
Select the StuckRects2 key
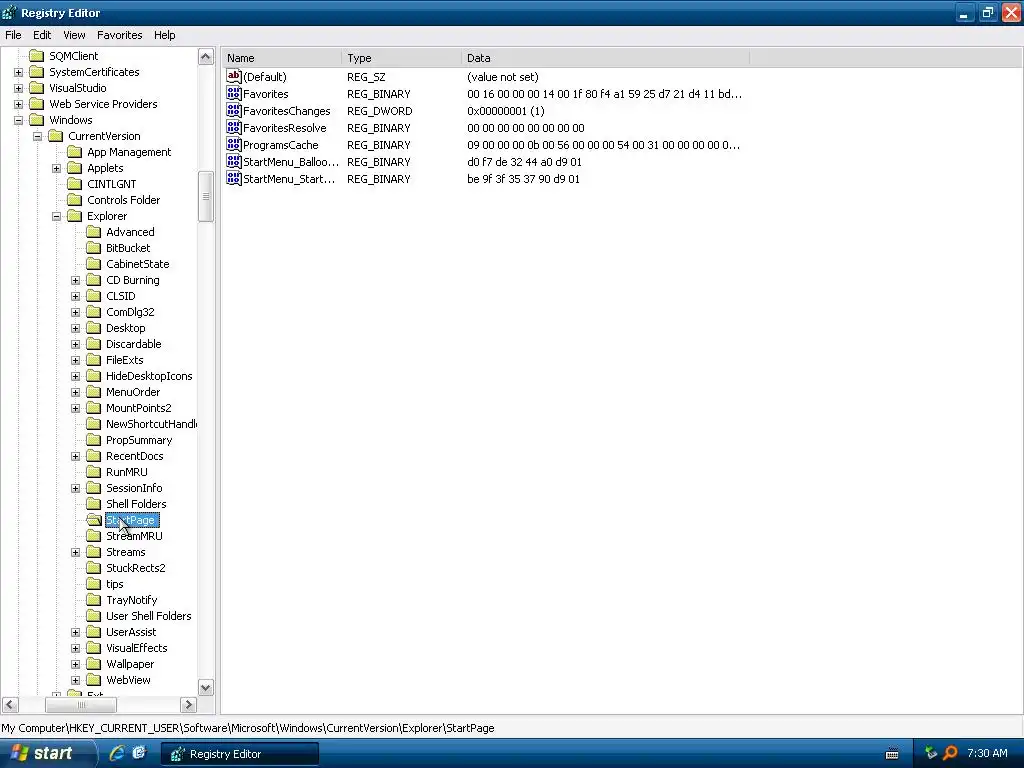pyautogui.click(x=136, y=568)
